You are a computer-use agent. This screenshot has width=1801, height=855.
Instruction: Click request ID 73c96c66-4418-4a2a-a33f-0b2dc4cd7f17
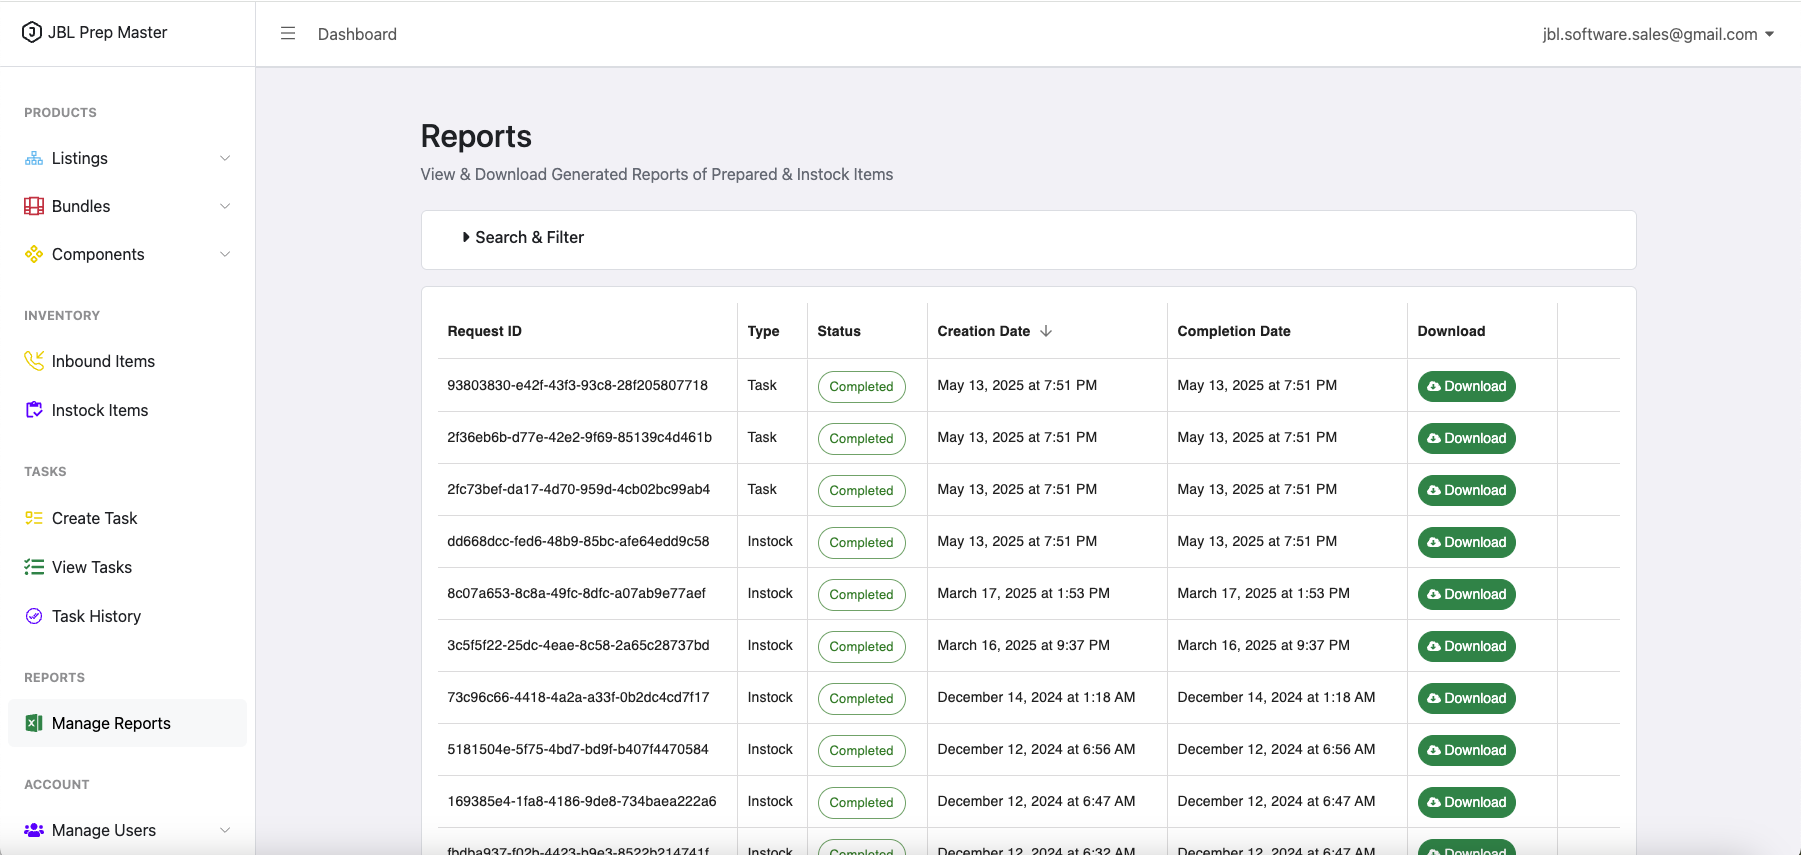pyautogui.click(x=578, y=697)
